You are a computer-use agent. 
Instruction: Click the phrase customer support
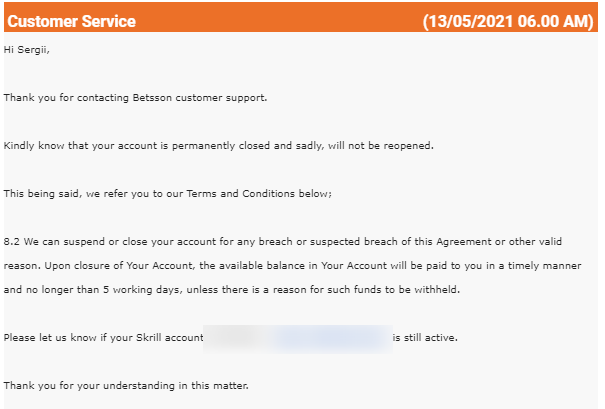pos(221,98)
